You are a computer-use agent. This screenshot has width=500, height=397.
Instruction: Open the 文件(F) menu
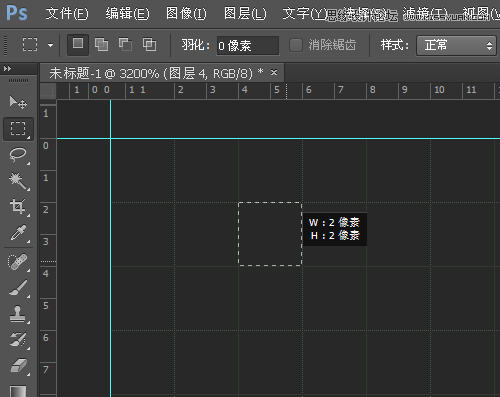point(67,14)
